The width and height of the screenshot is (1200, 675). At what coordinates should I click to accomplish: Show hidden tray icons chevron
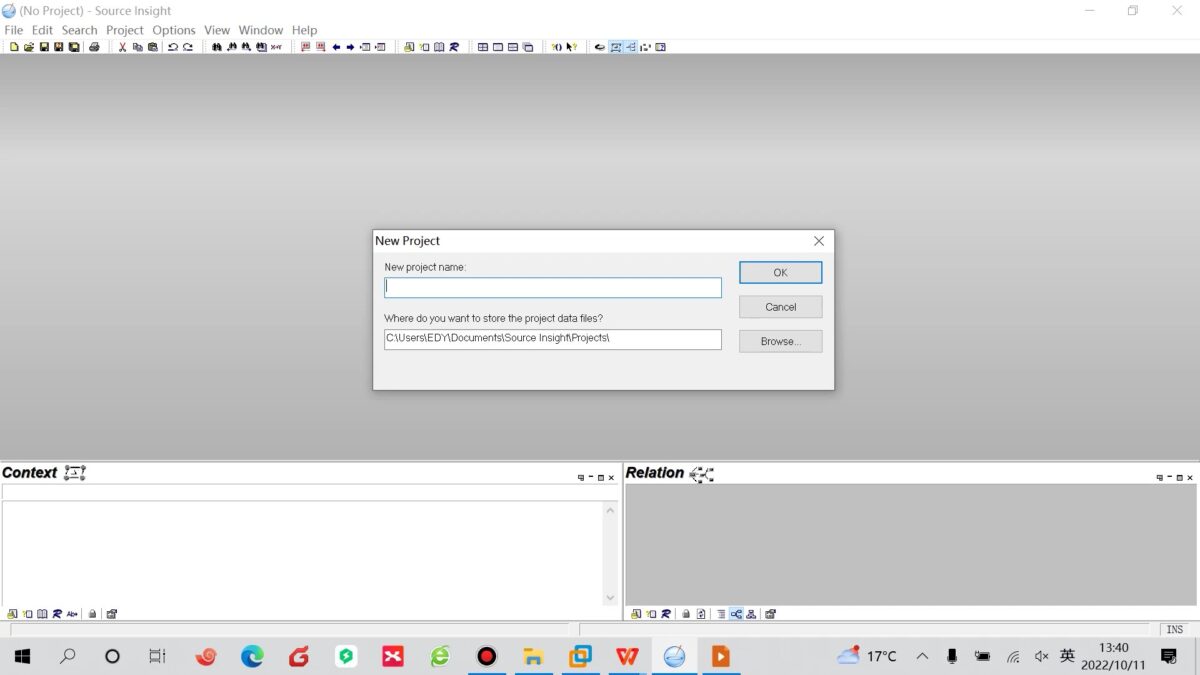[922, 656]
